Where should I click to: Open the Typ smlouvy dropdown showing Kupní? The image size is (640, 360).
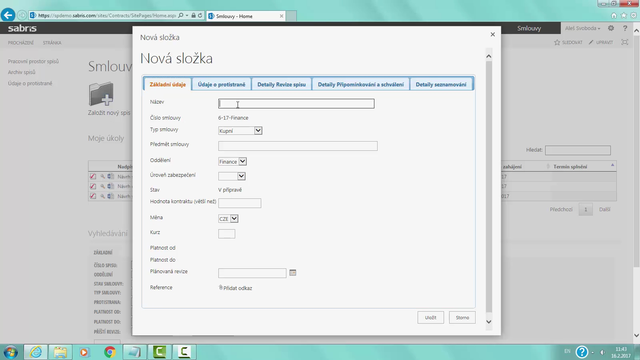pos(240,131)
